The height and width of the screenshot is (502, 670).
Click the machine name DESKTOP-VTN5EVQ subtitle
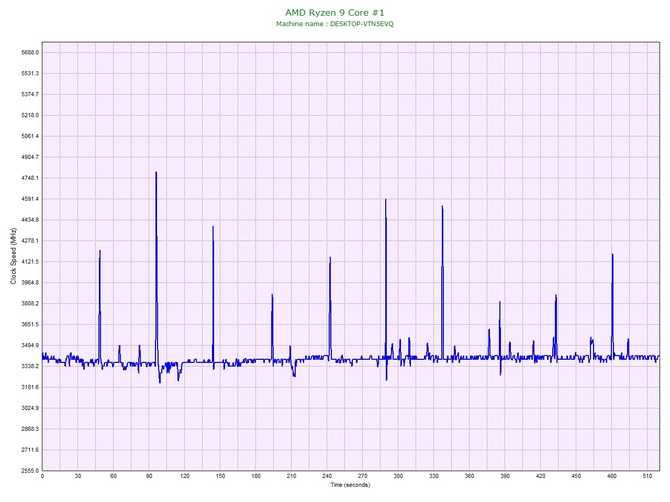[335, 24]
